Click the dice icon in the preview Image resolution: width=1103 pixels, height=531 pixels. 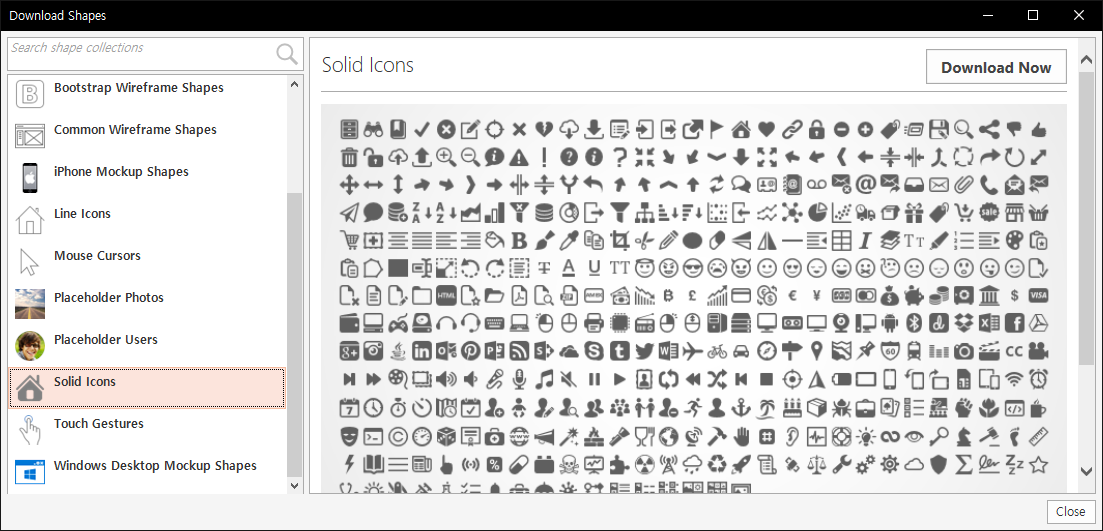click(x=446, y=436)
